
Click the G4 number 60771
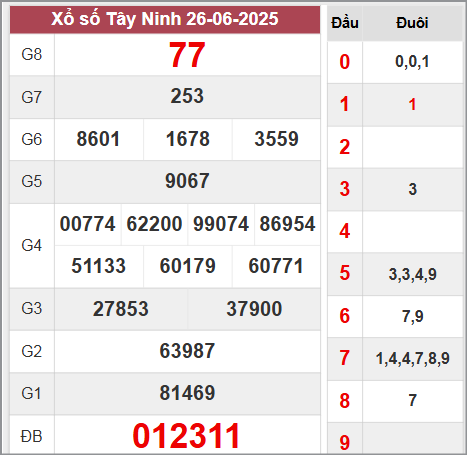point(276,266)
